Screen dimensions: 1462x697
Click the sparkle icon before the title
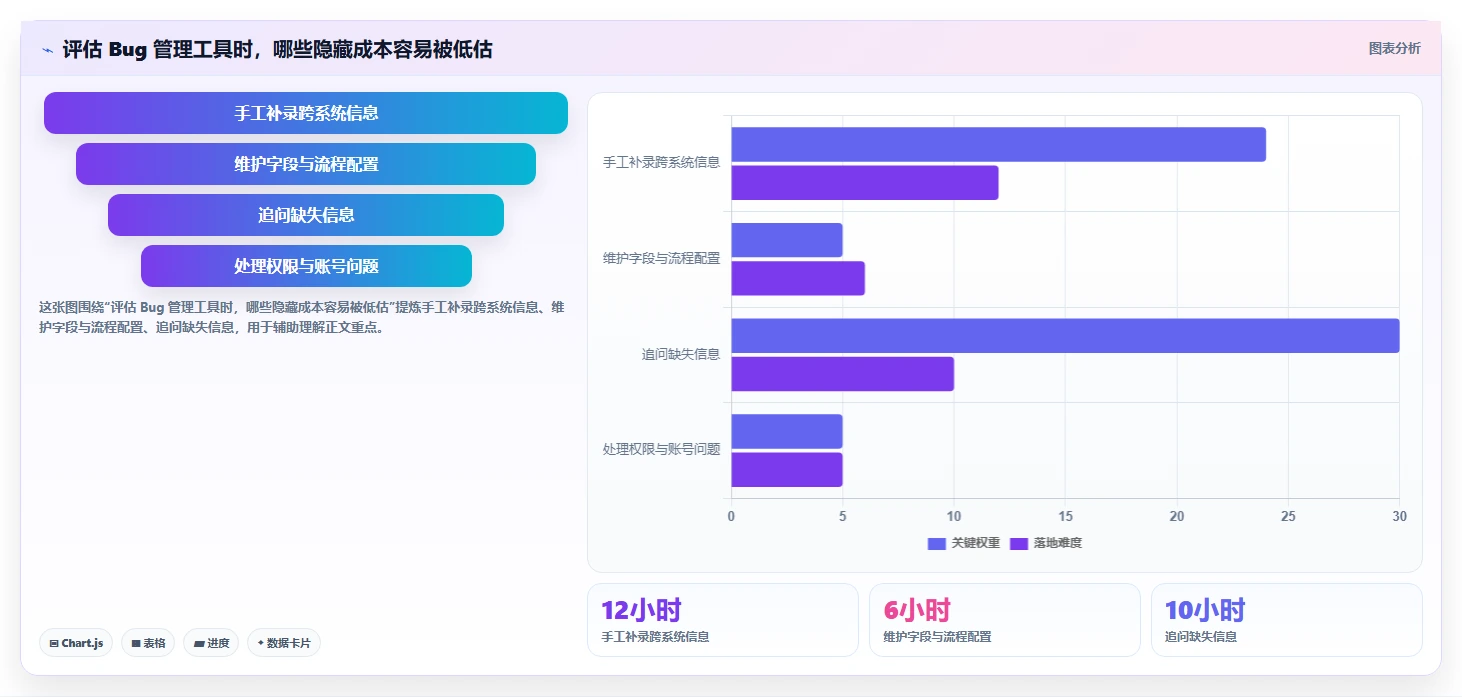[x=48, y=49]
